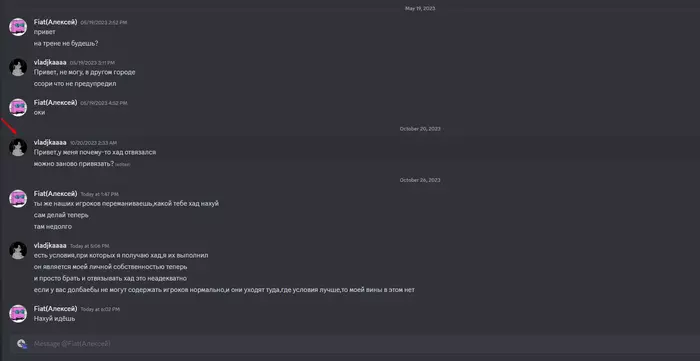Select the 10/20/2023 2:33 AM timestamp

[93, 143]
